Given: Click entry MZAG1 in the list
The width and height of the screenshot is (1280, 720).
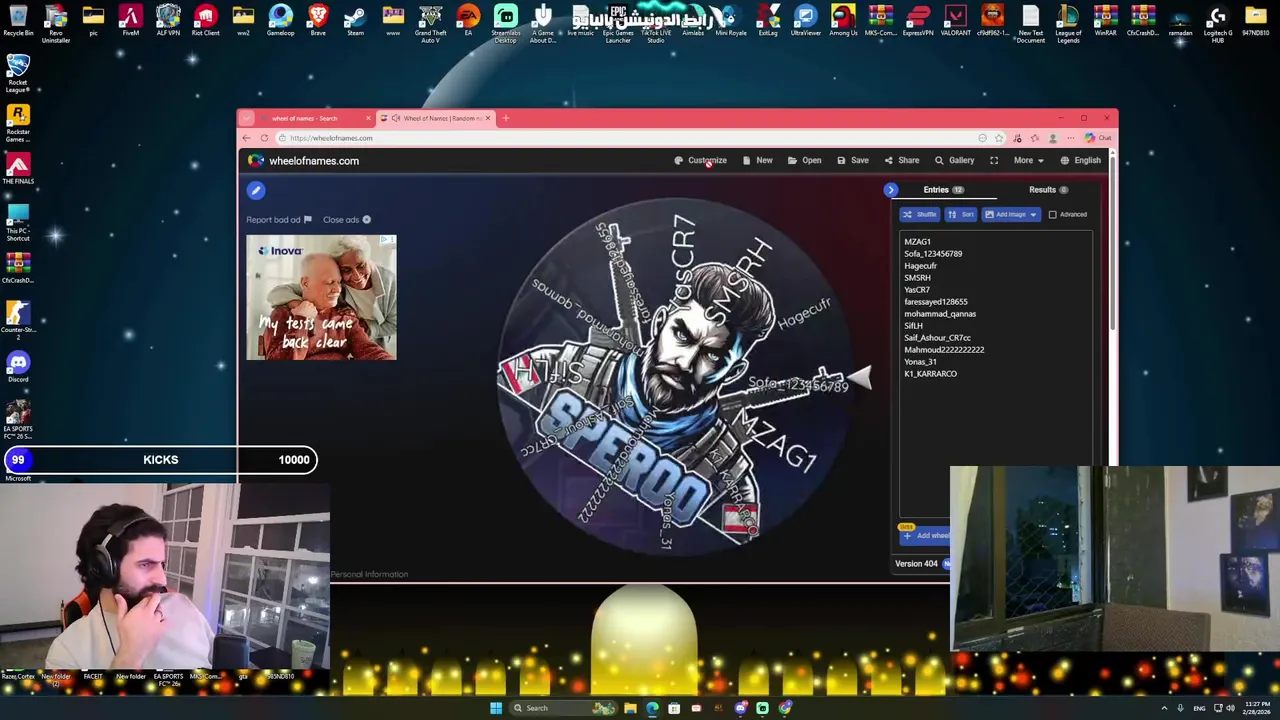Looking at the screenshot, I should pyautogui.click(x=917, y=242).
